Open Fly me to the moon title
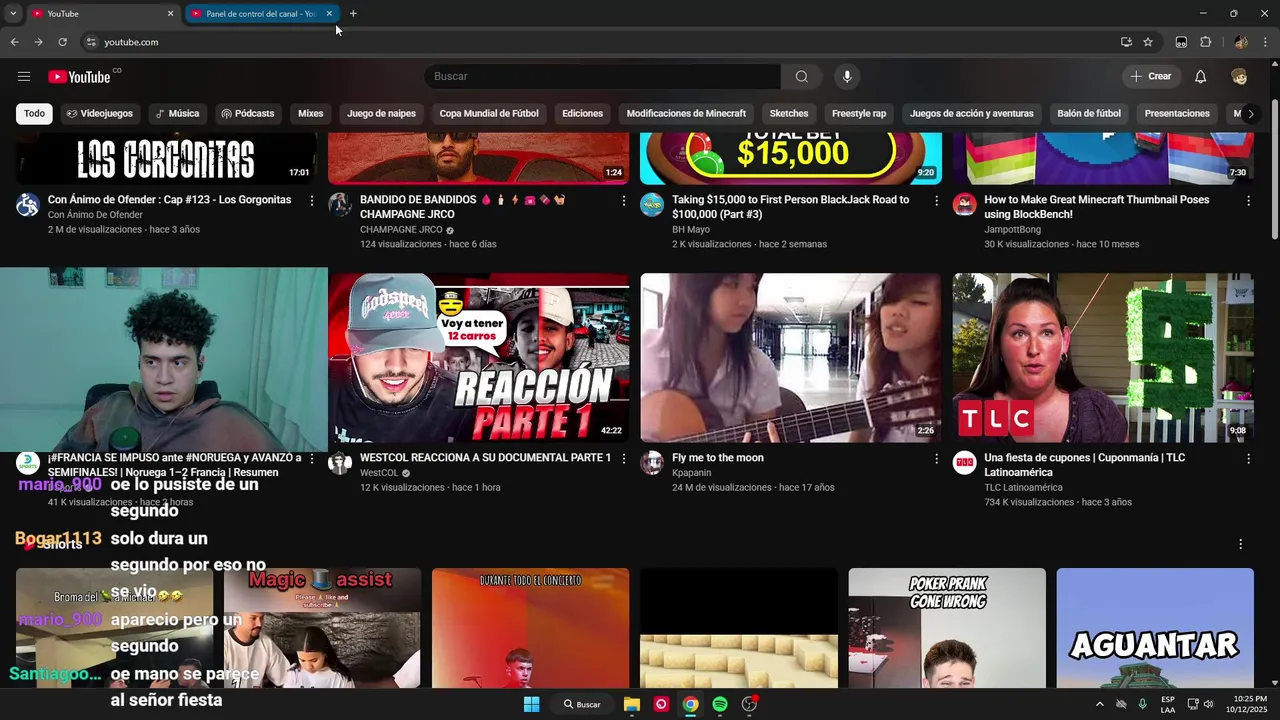This screenshot has width=1280, height=720. tap(718, 458)
